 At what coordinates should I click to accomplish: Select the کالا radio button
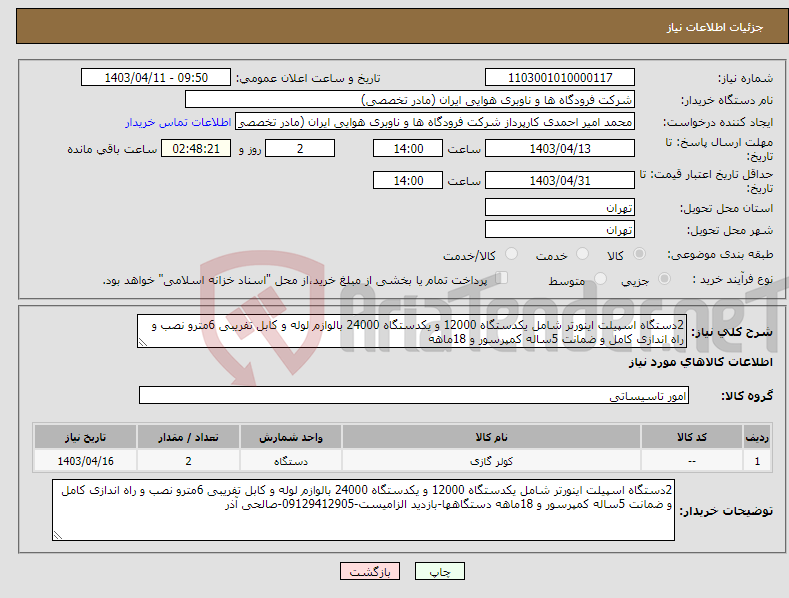coord(639,254)
